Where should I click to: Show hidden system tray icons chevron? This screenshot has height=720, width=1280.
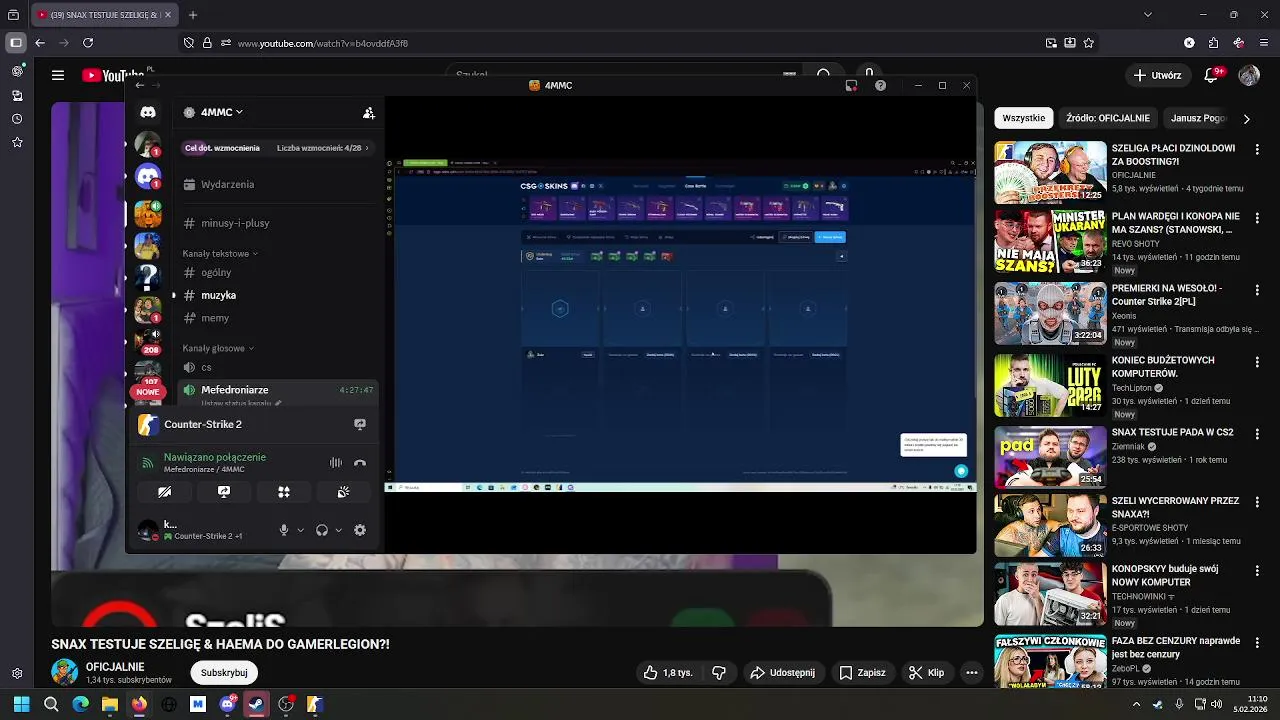coord(1136,704)
